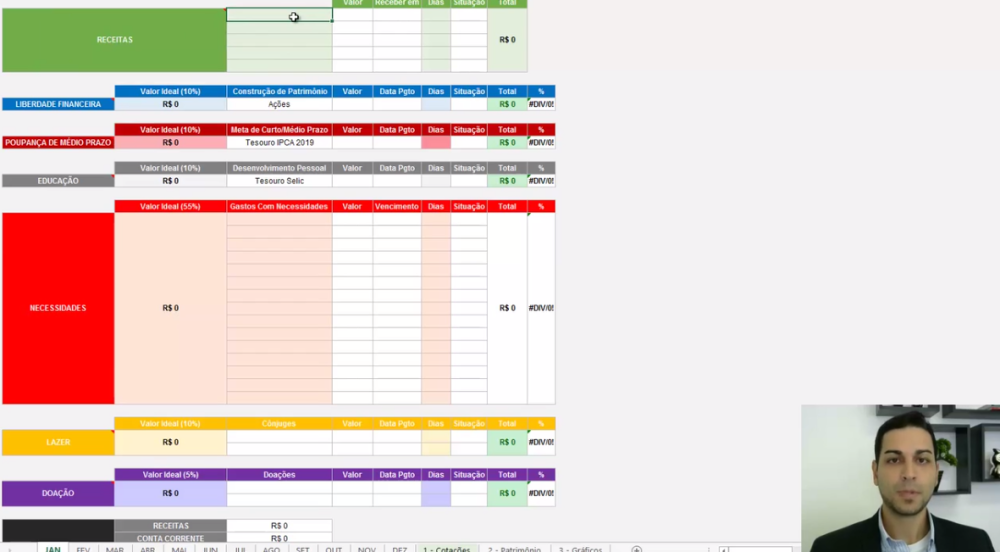This screenshot has height=552, width=1000.
Task: Click the yellow LAZER label cell
Action: point(57,442)
